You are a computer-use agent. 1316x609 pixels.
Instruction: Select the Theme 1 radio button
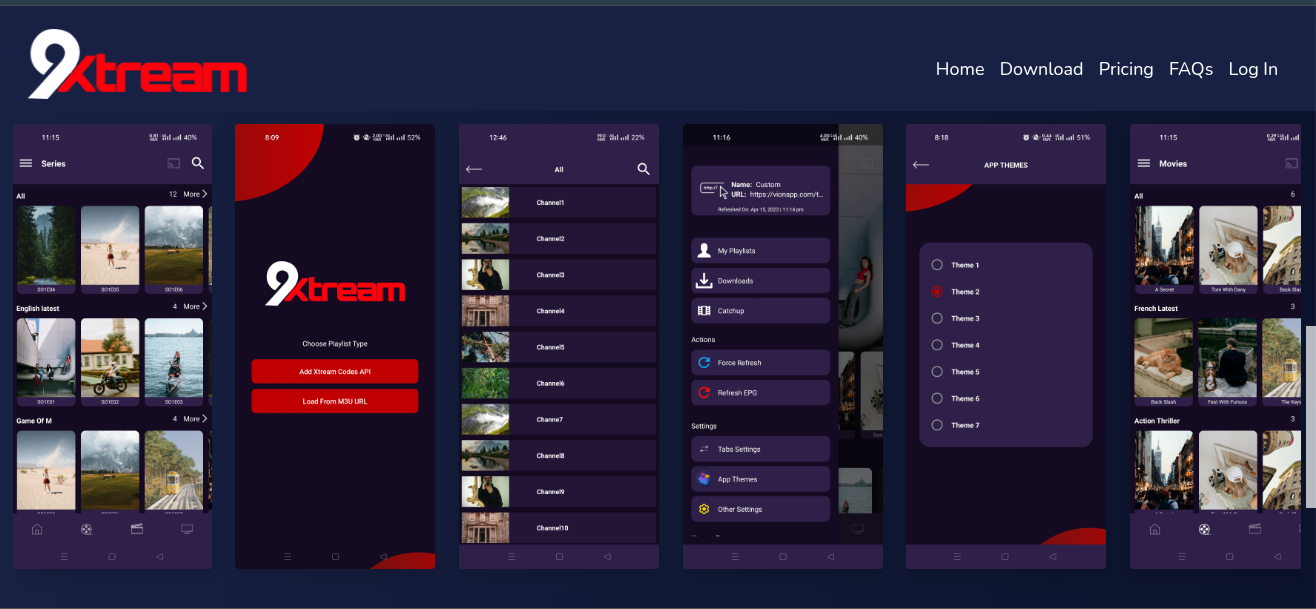tap(937, 265)
